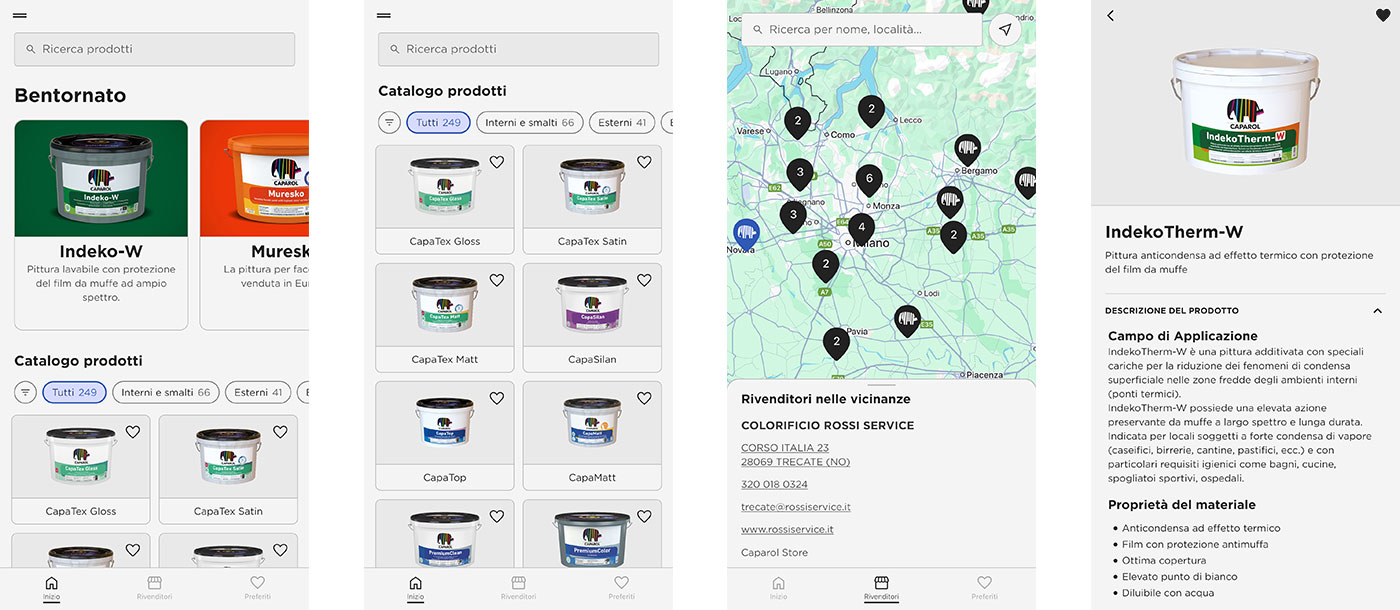1400x610 pixels.
Task: Favorite the CapaSilan product with its heart
Action: tap(644, 280)
